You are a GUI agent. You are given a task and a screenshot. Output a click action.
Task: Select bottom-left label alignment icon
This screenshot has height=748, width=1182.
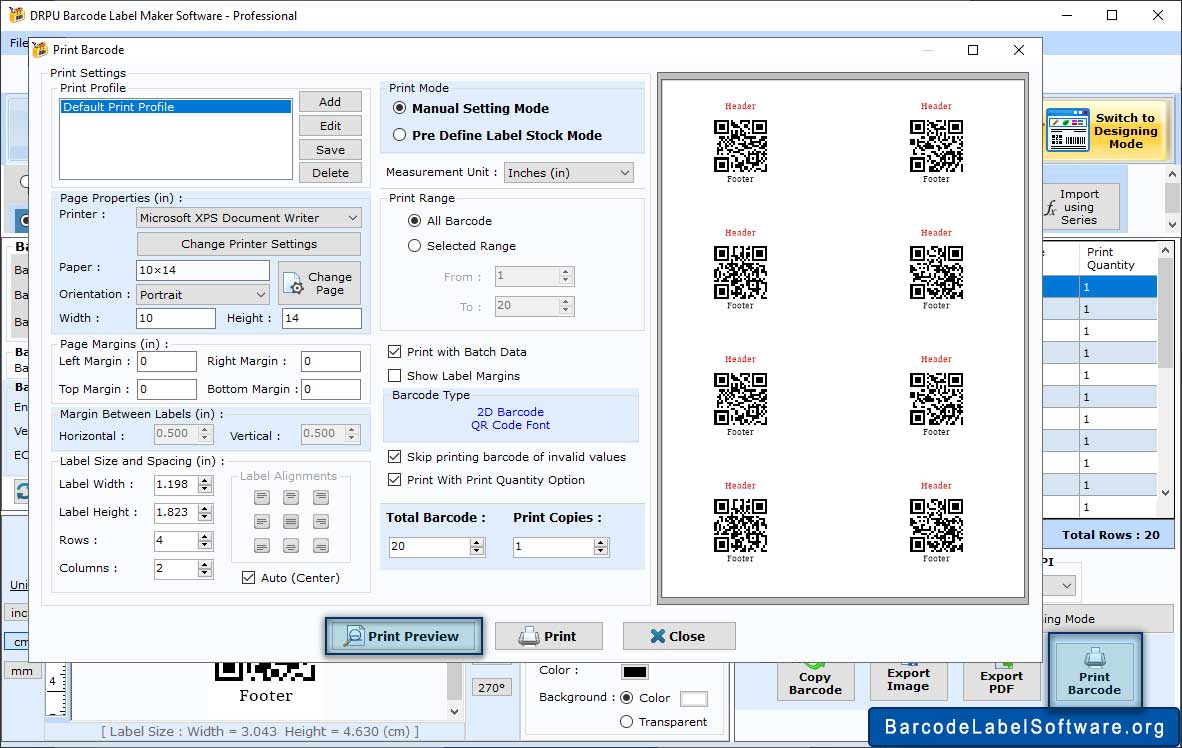pyautogui.click(x=262, y=546)
